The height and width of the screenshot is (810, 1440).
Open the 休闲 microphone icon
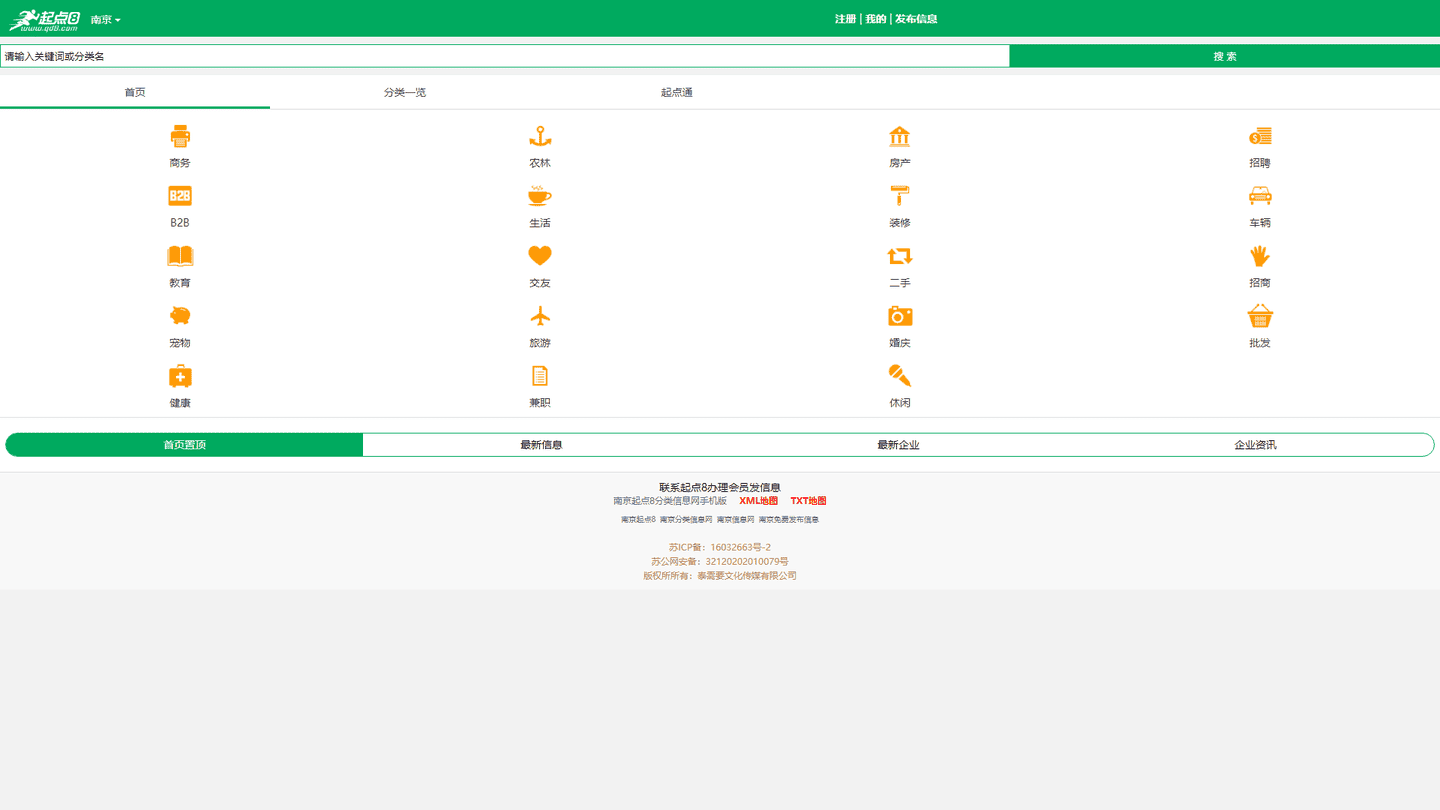(x=900, y=376)
